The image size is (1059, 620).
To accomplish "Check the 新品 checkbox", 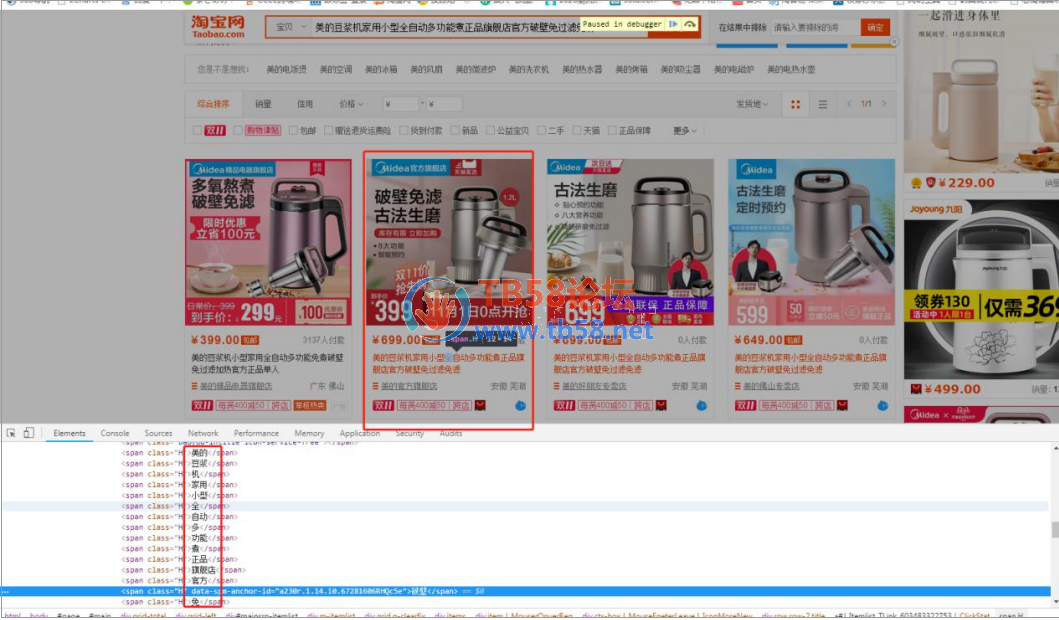I will [455, 130].
